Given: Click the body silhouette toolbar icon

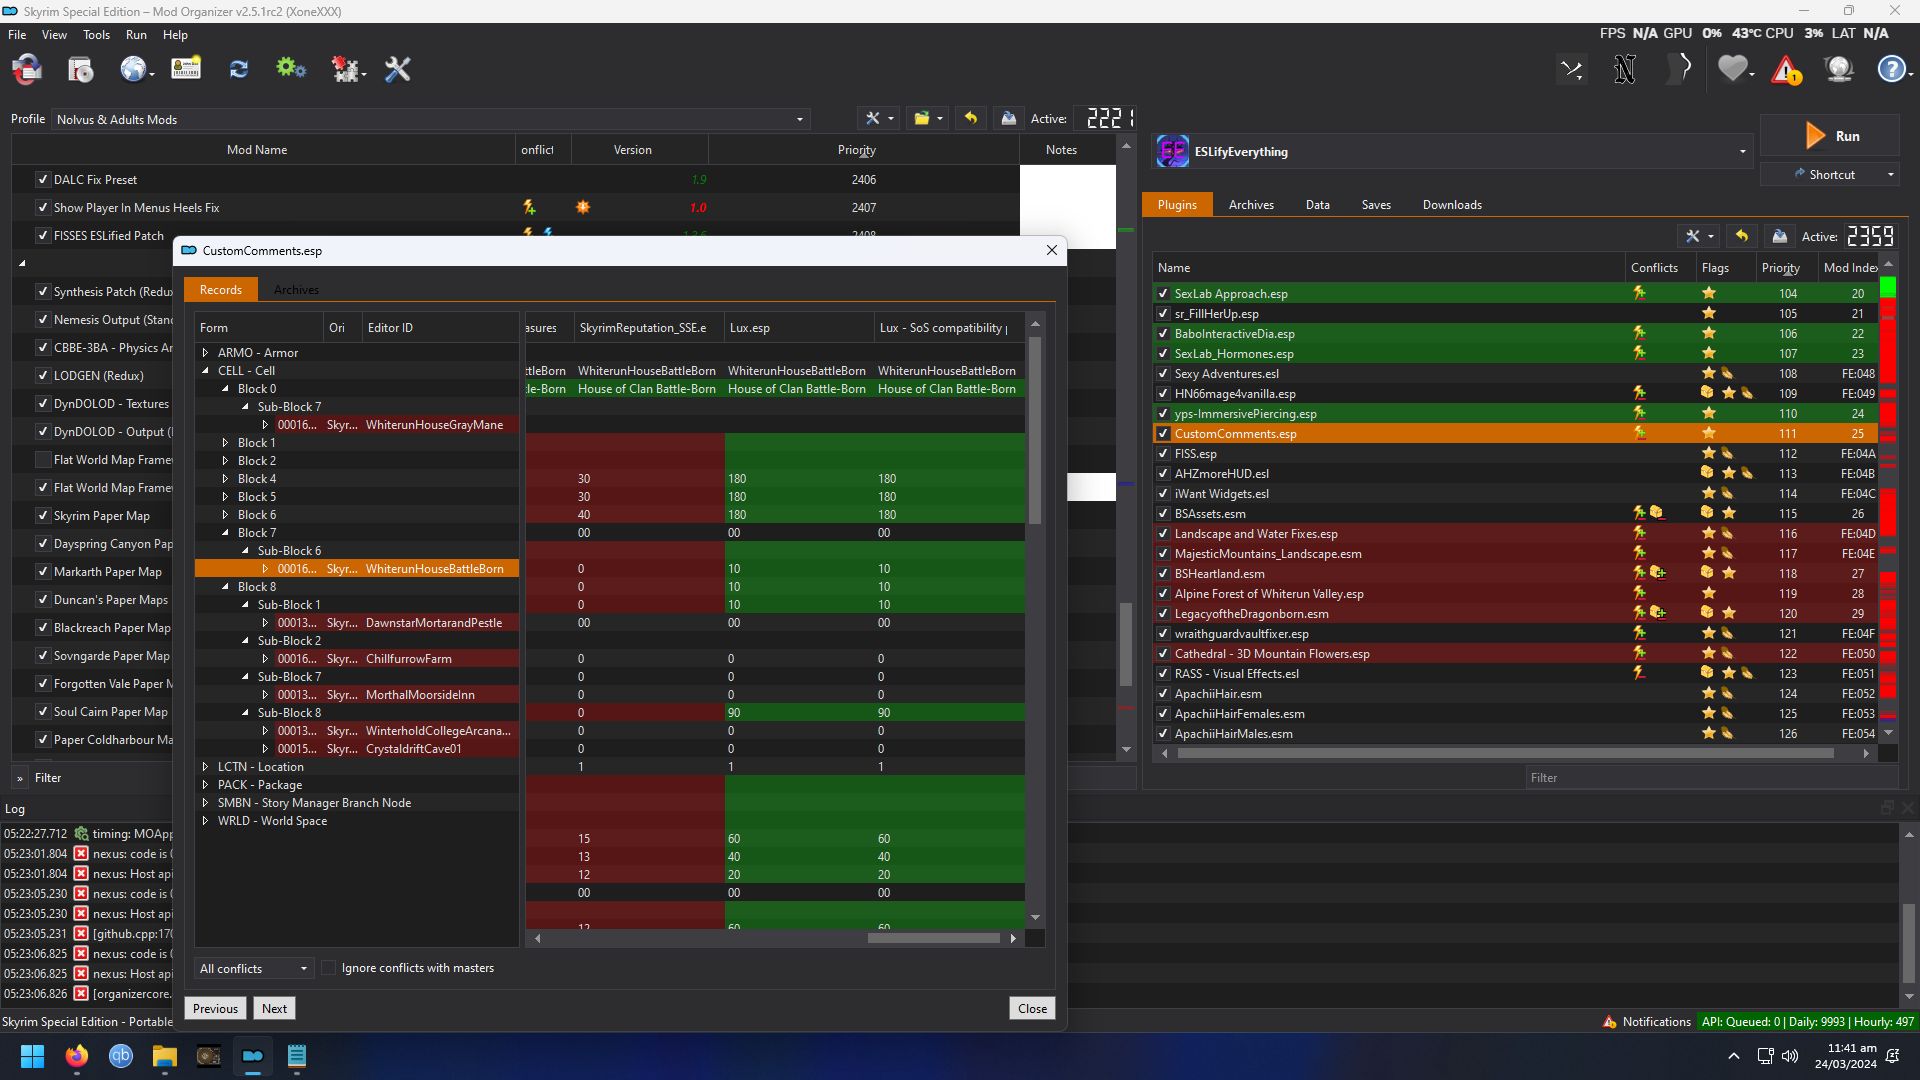Looking at the screenshot, I should (x=1680, y=69).
